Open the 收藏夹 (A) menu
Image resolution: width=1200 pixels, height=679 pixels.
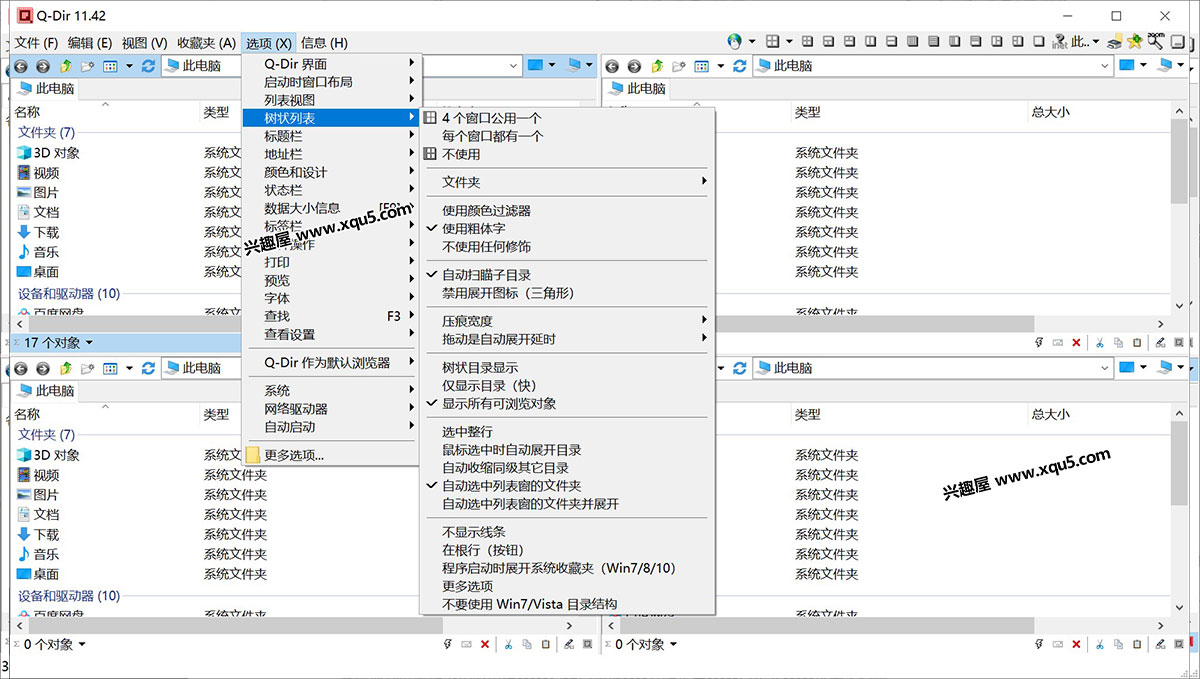pos(206,43)
